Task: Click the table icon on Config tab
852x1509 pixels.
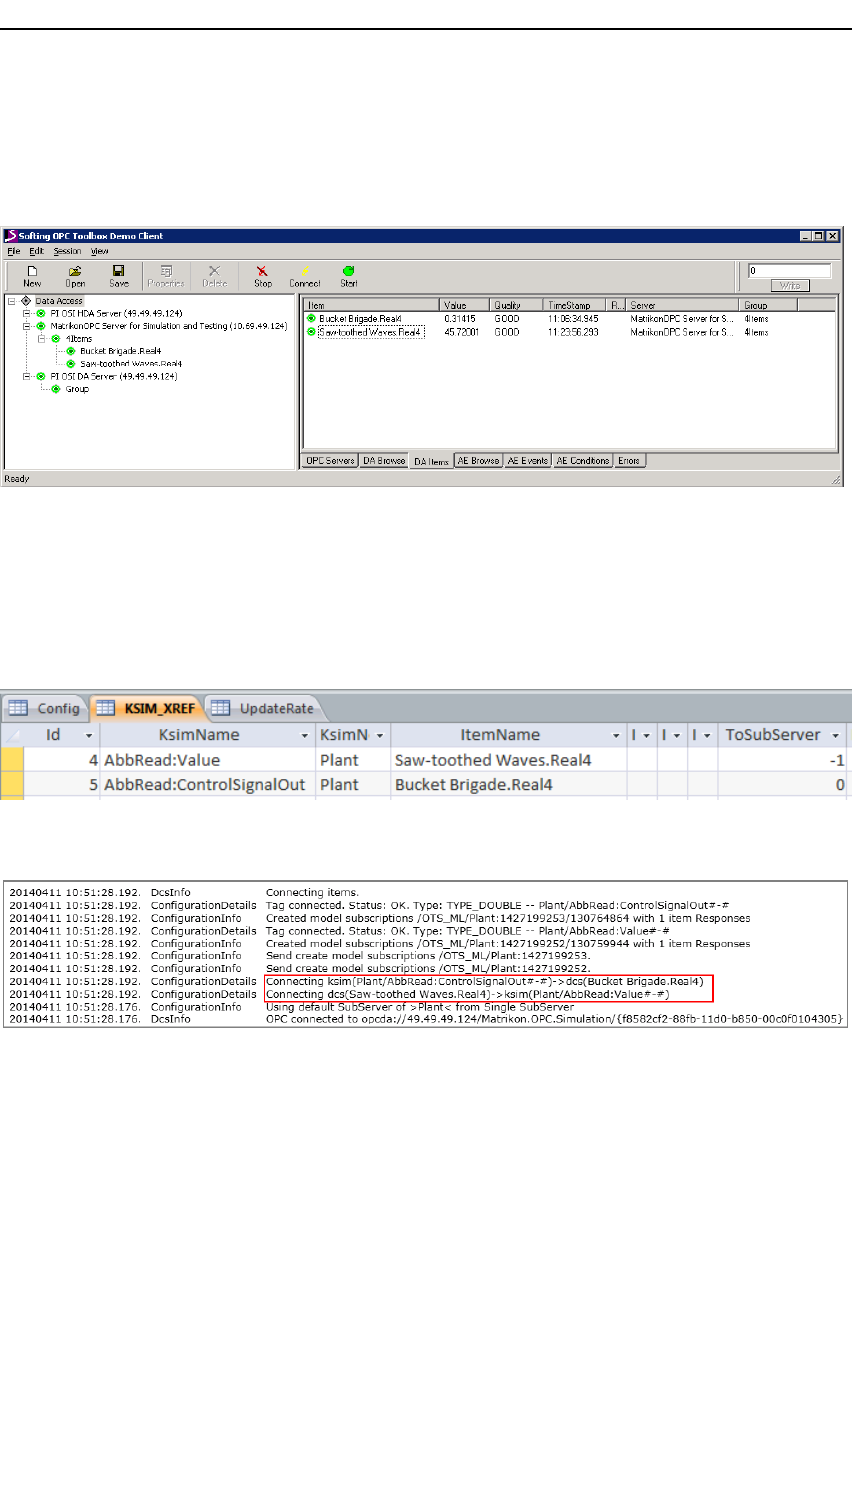Action: [x=18, y=708]
